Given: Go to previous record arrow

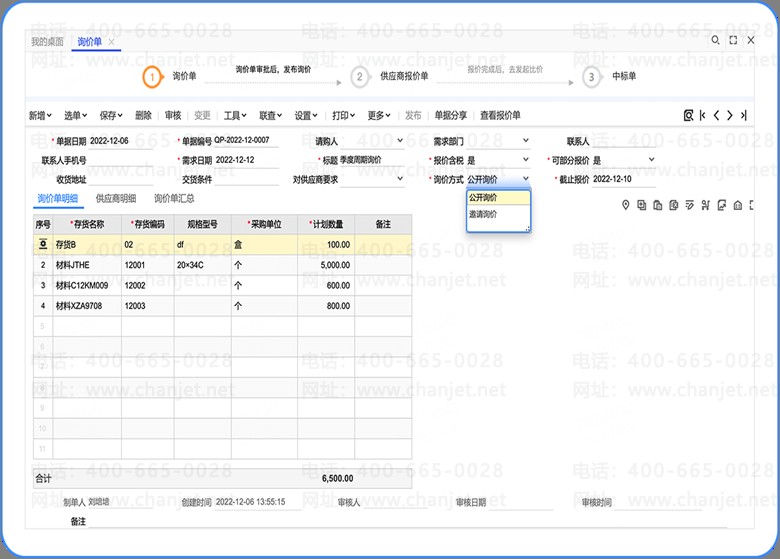Looking at the screenshot, I should (x=716, y=116).
